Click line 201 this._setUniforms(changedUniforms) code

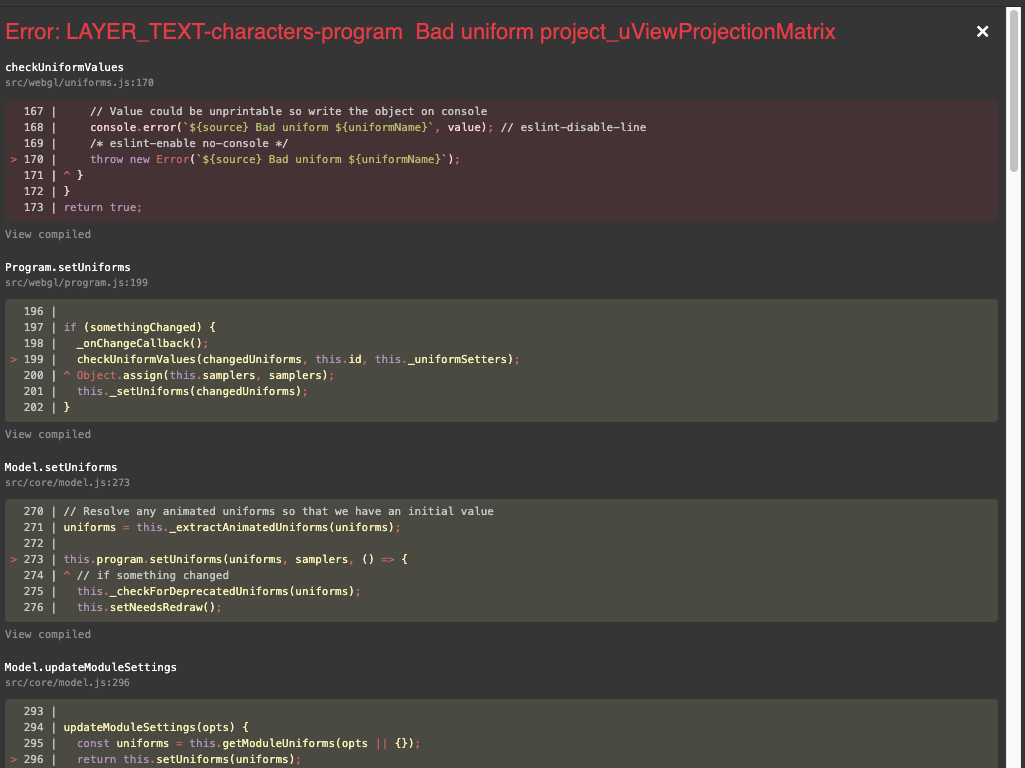[192, 392]
